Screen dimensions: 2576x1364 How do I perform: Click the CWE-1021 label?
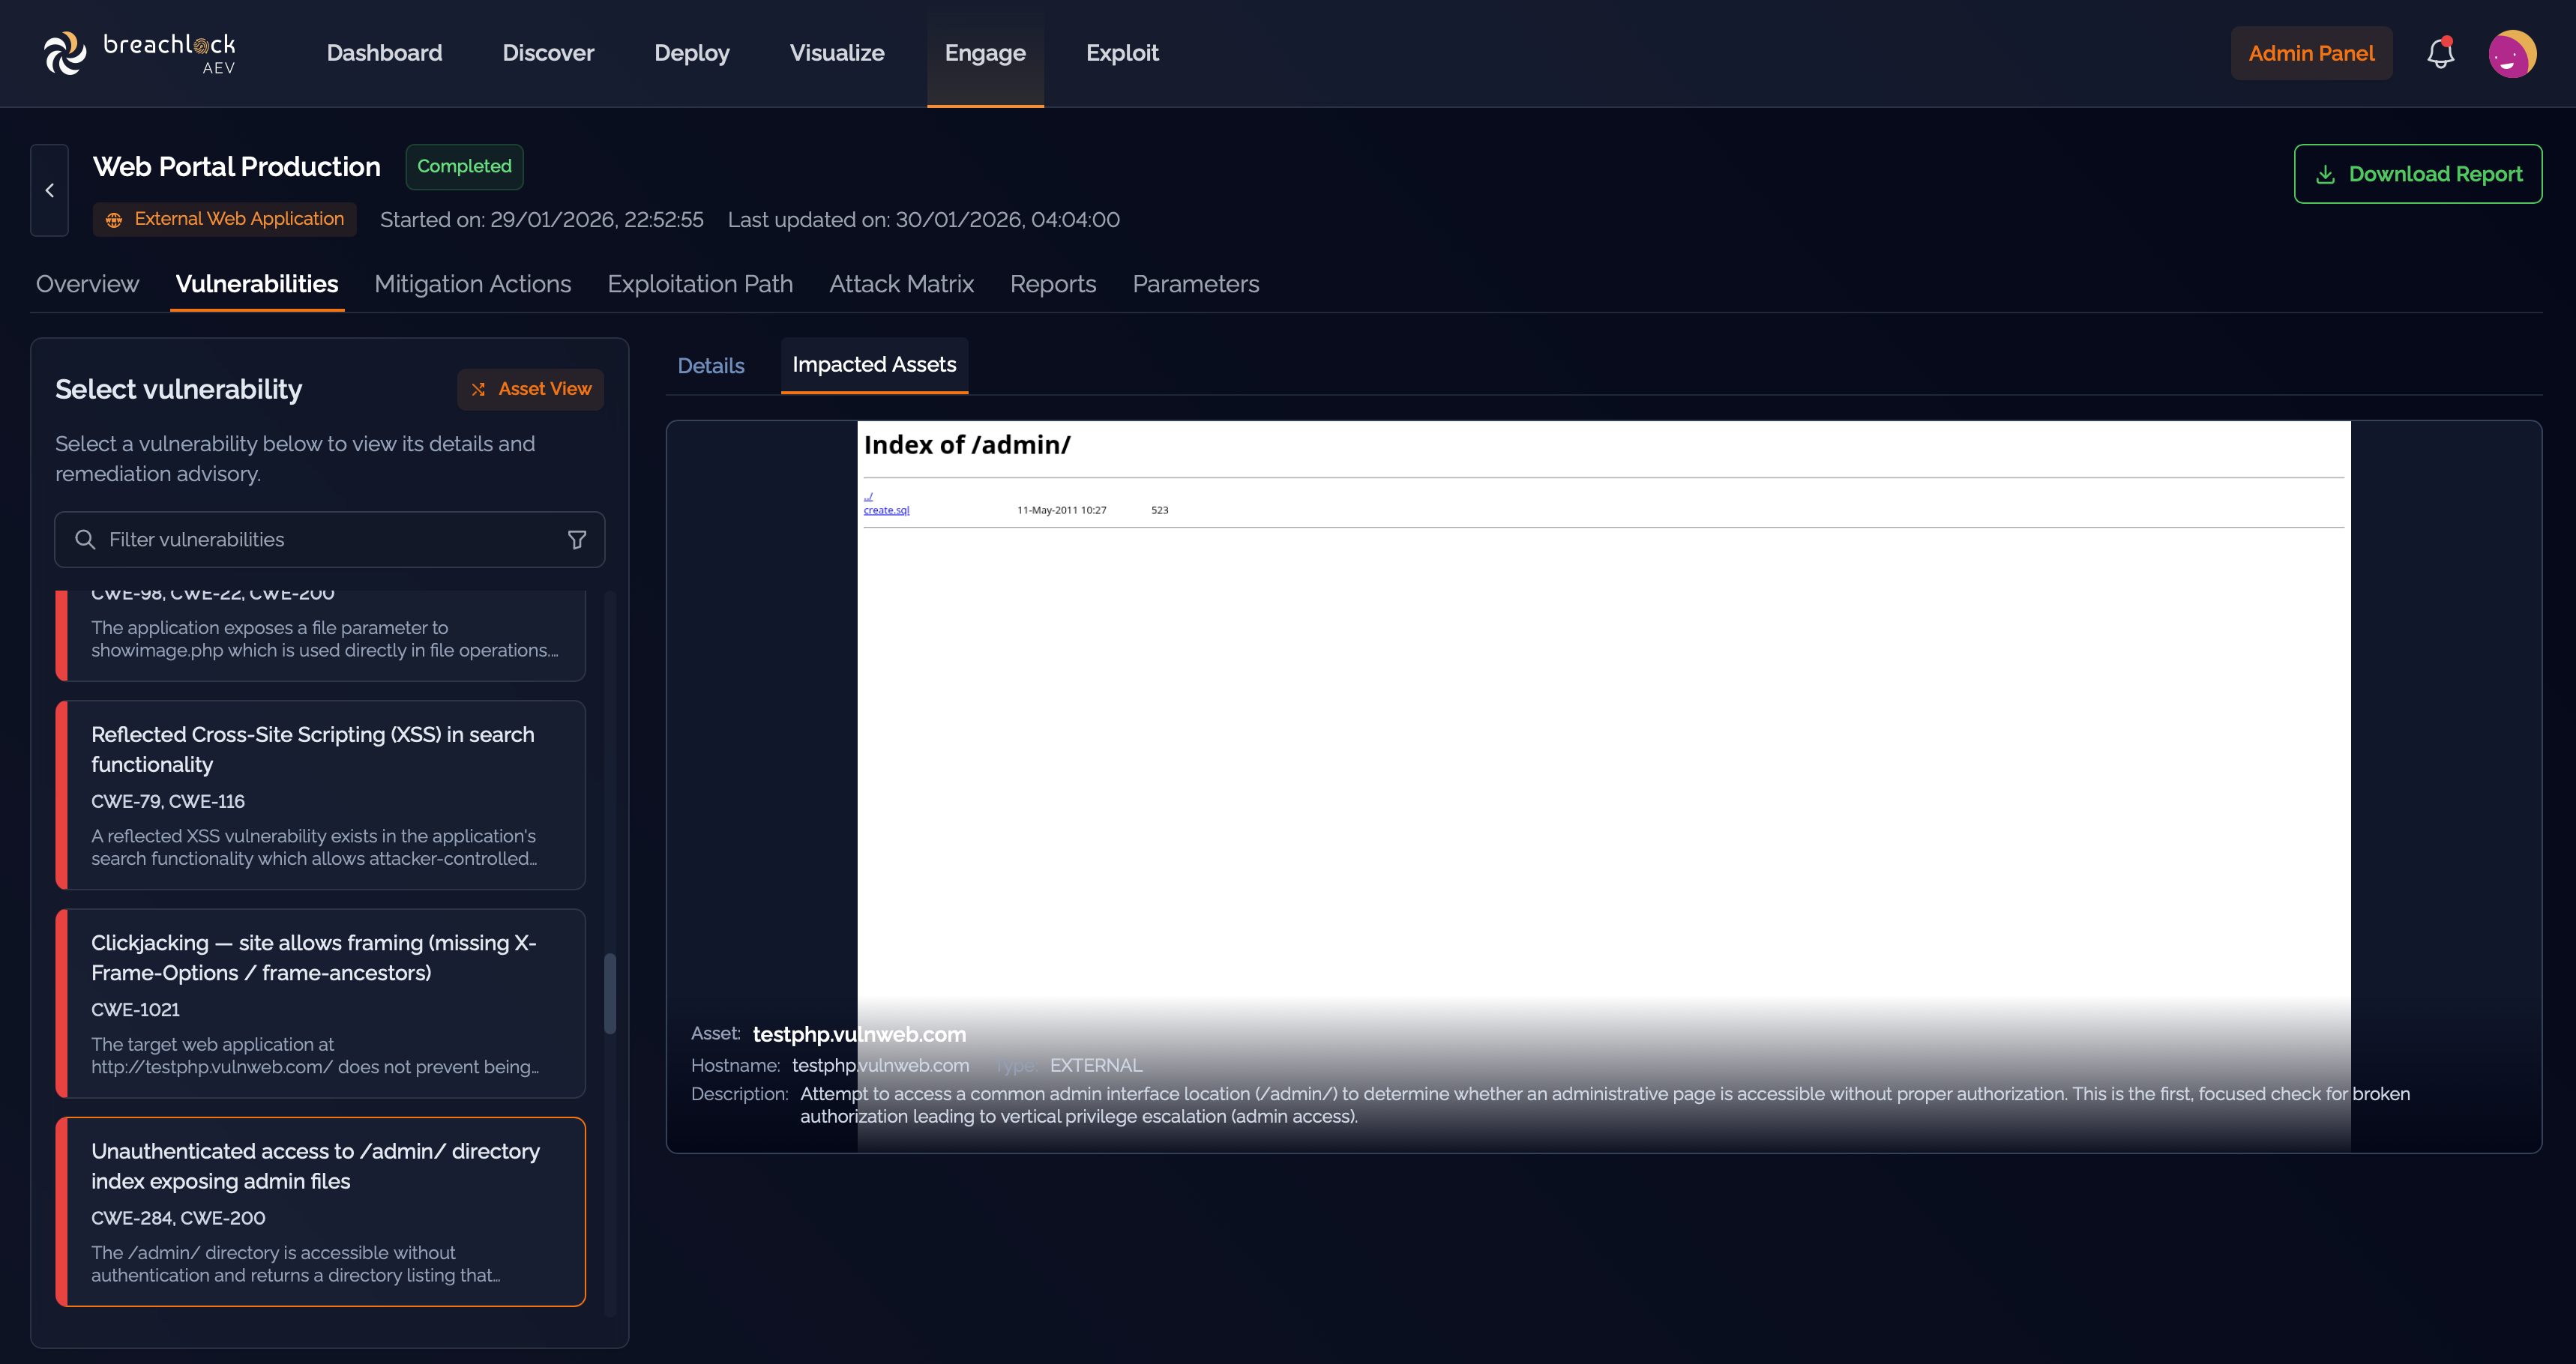(x=135, y=1010)
